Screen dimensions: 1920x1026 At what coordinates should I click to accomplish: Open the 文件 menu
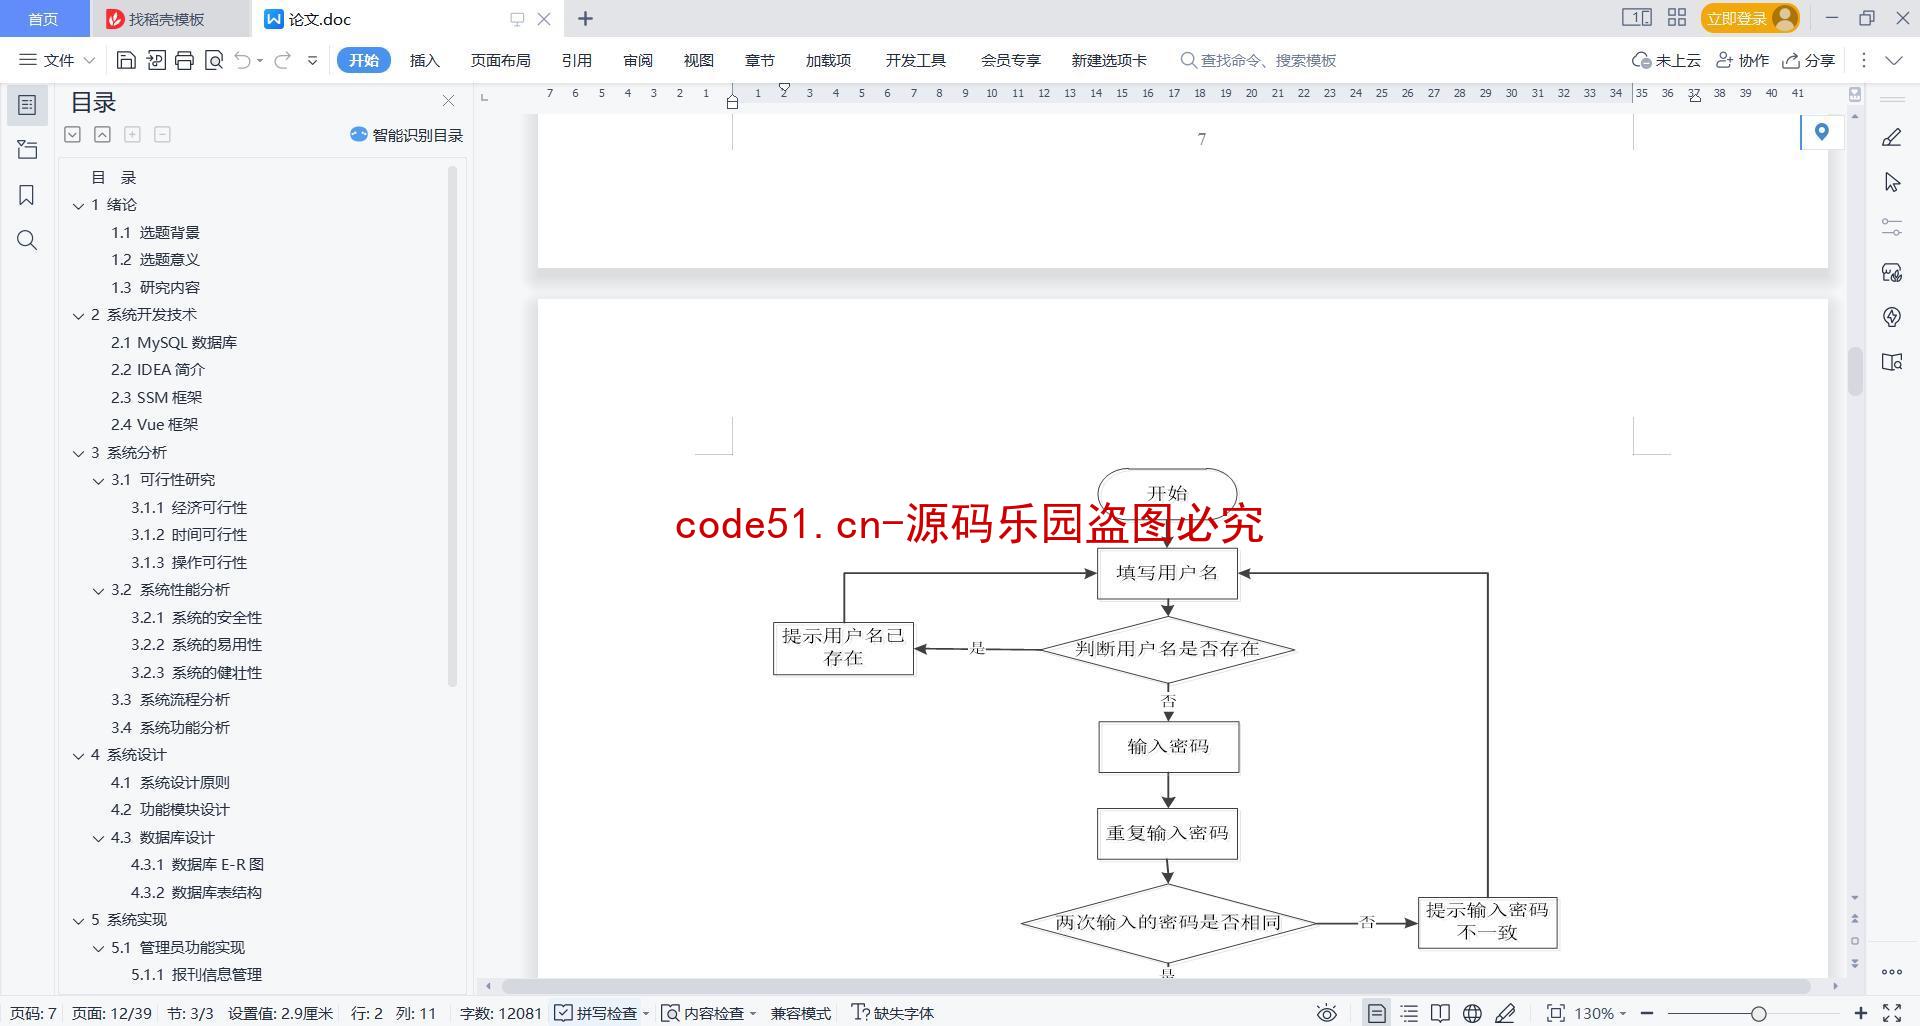point(57,60)
